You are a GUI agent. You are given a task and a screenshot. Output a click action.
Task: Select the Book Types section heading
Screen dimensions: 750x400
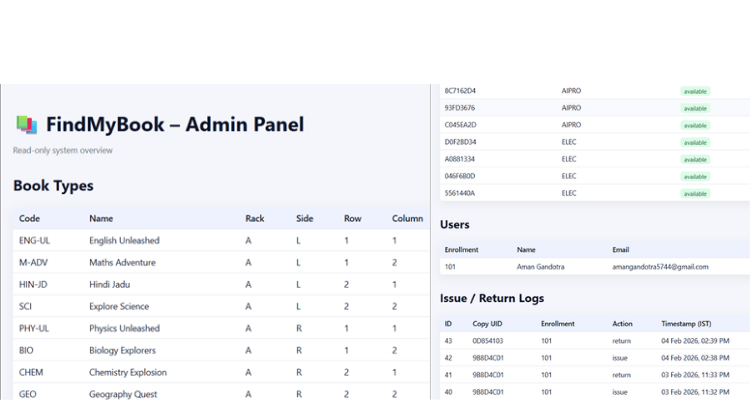53,185
